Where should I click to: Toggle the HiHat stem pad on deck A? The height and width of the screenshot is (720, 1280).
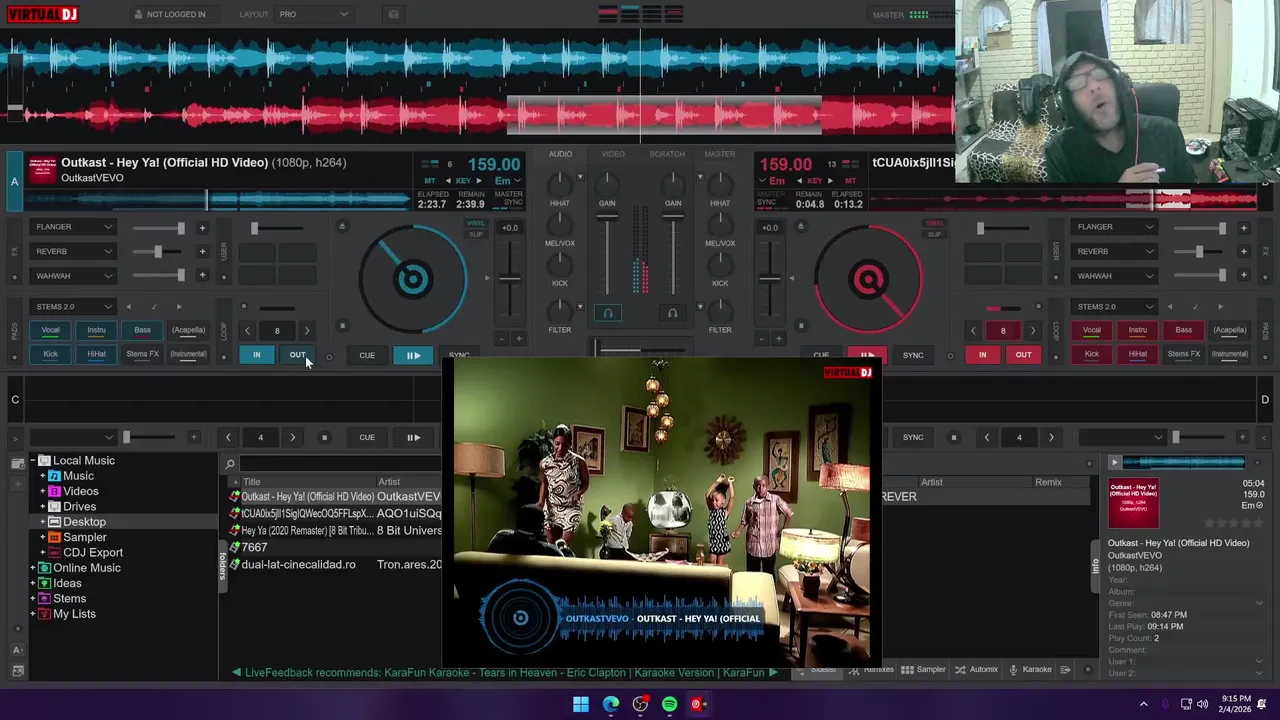point(96,354)
